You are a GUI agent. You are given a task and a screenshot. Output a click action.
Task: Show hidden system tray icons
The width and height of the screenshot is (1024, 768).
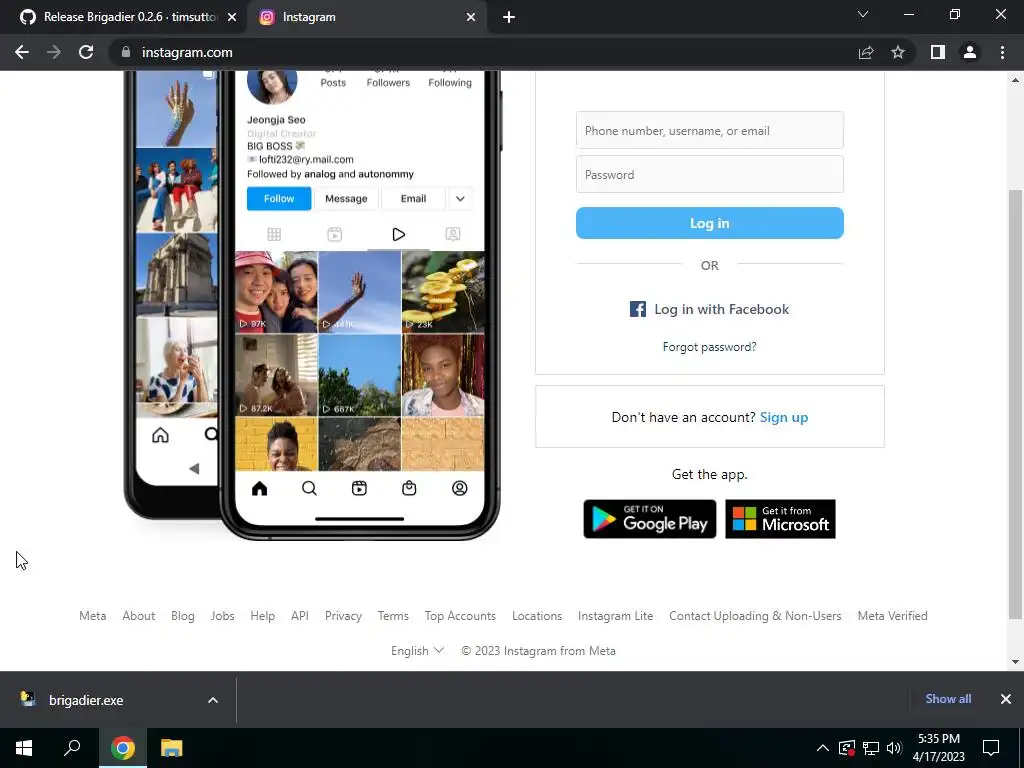823,748
